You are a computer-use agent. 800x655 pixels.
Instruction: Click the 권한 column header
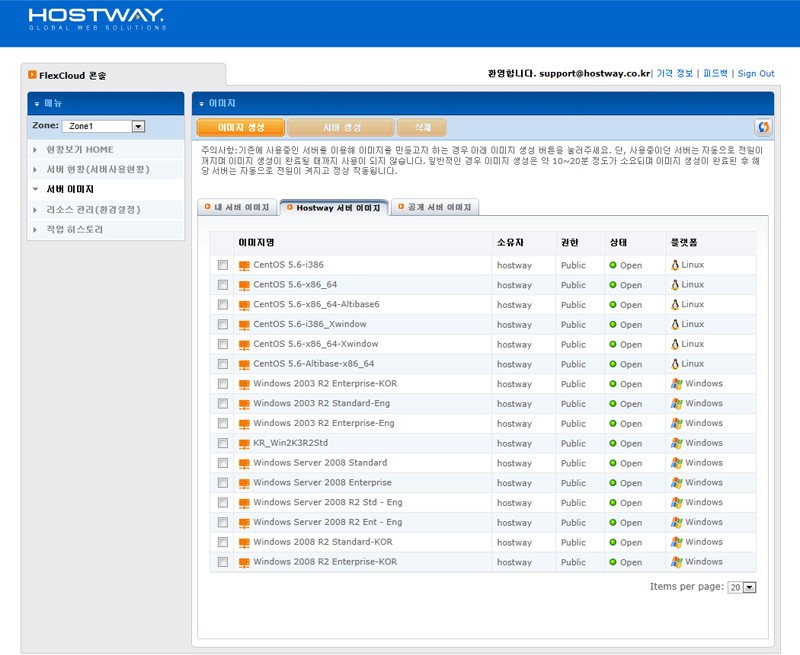[x=569, y=243]
